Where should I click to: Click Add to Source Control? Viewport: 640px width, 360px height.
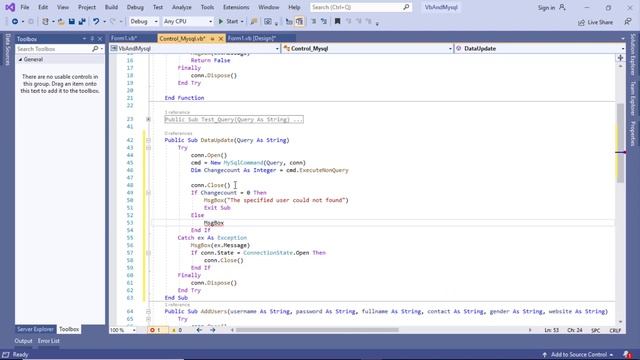tap(578, 355)
